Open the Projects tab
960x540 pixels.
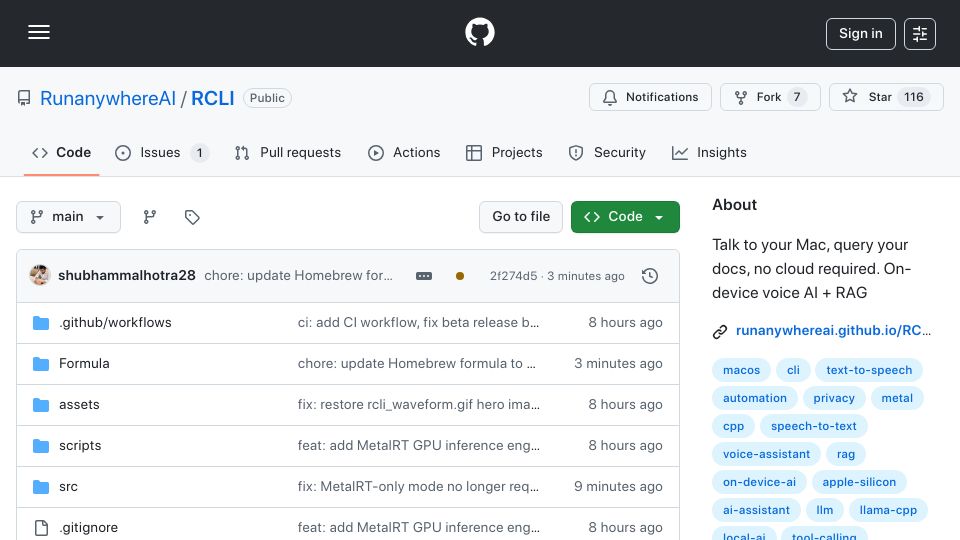pos(504,152)
